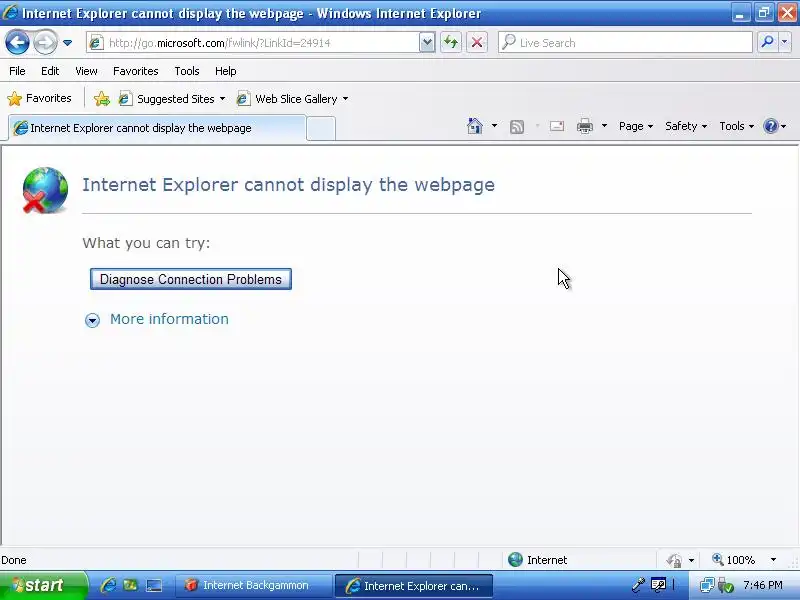Click the page icon in address bar
800x600 pixels.
95,43
